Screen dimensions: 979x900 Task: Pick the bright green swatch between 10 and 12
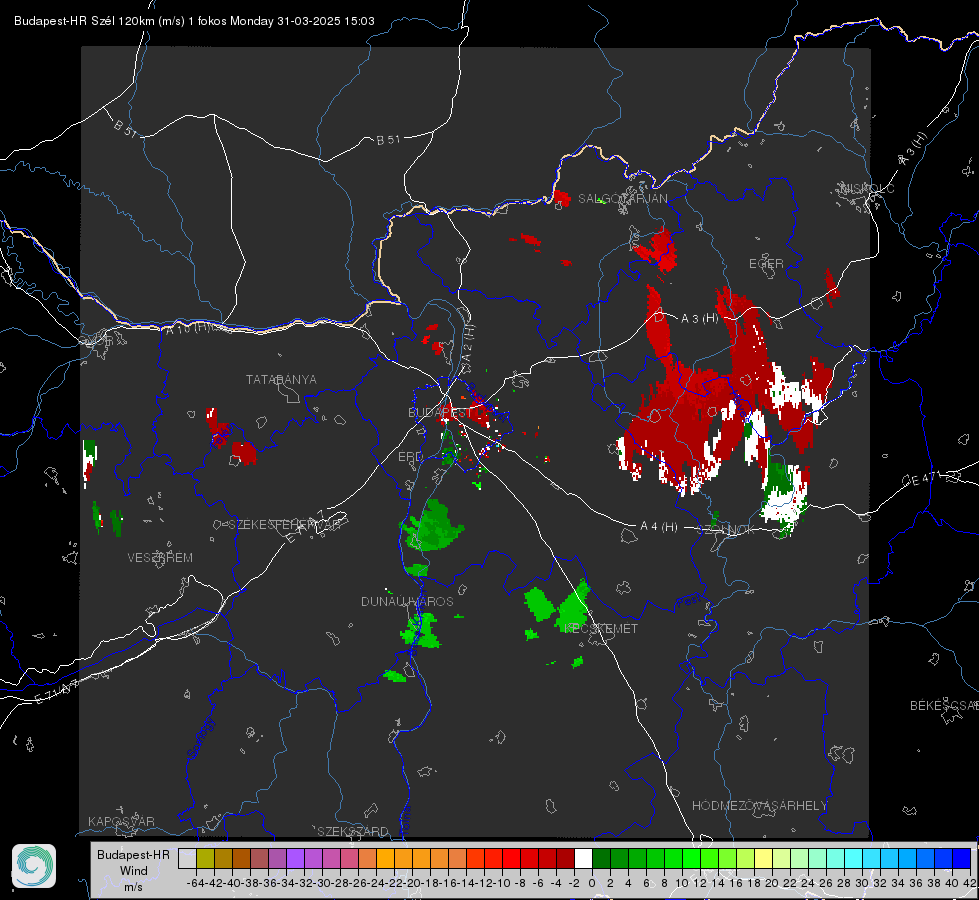pos(691,858)
